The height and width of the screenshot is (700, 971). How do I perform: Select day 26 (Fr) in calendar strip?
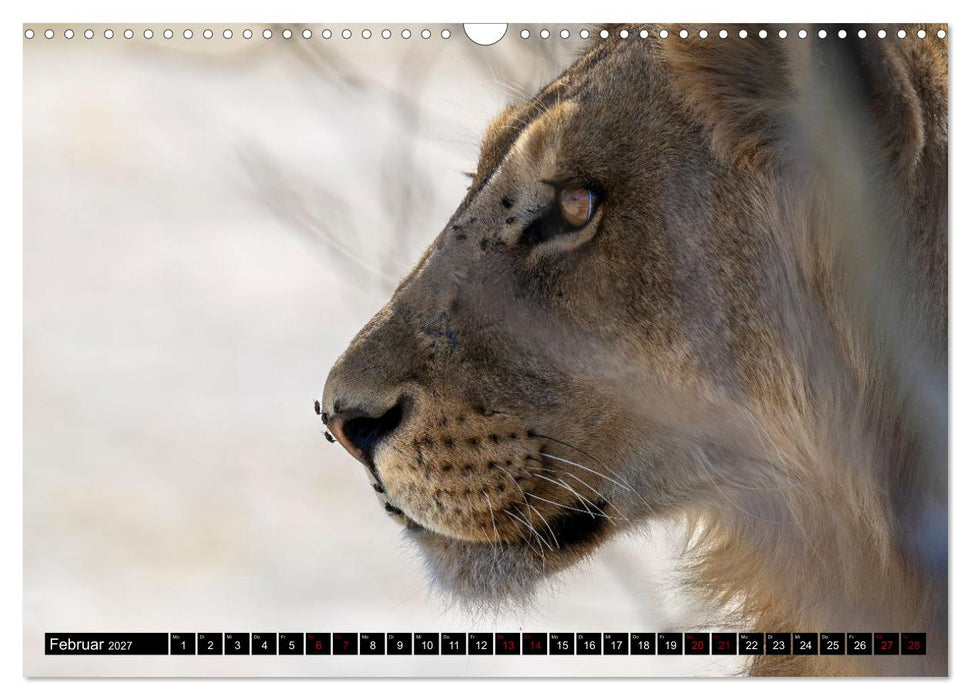tap(860, 644)
